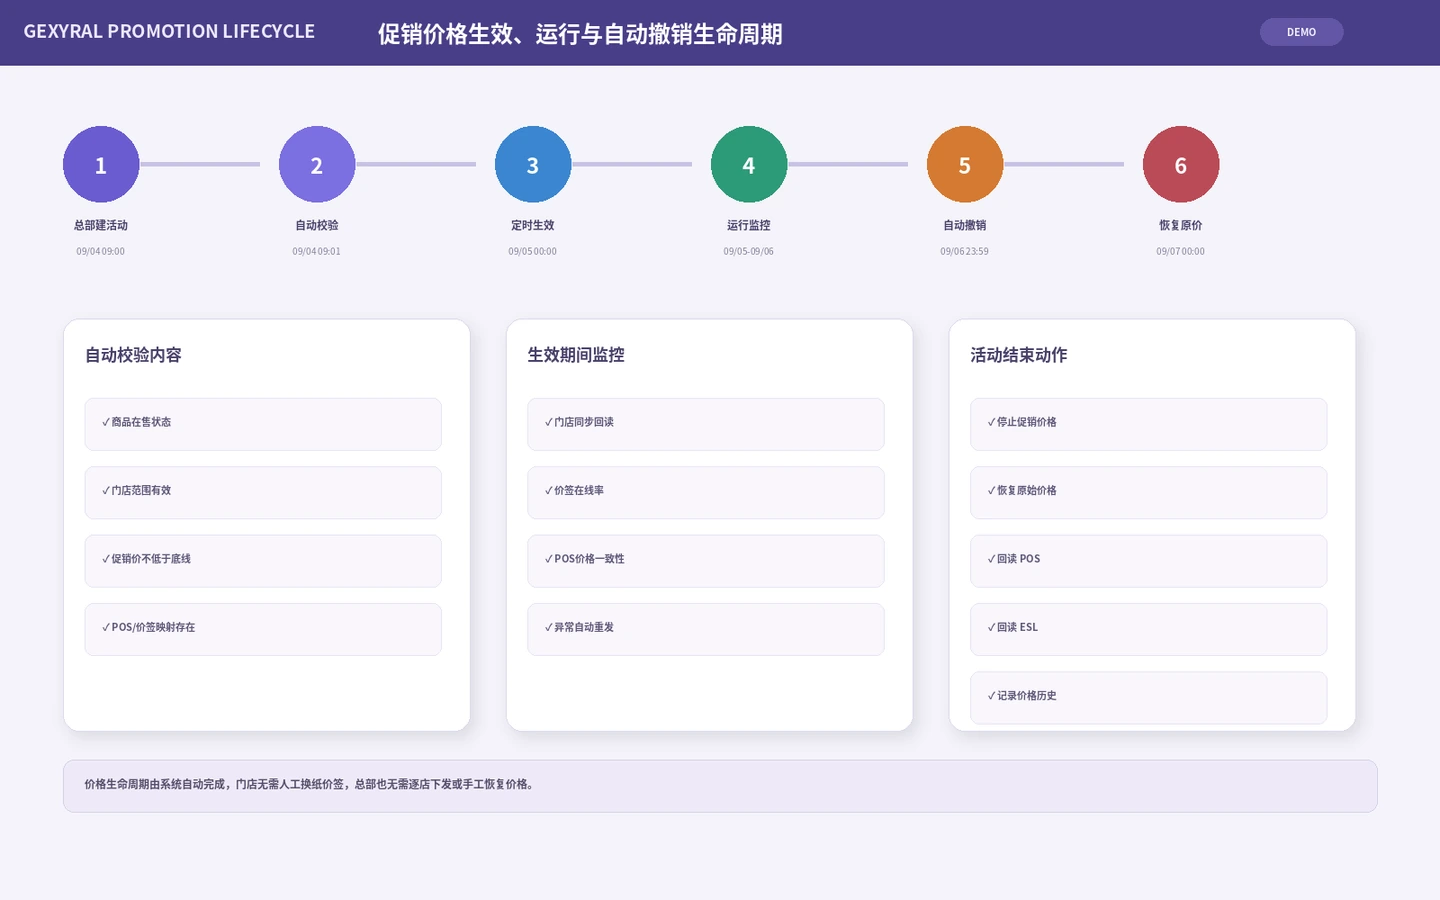Click the 09/06 23:59 timestamp
Viewport: 1440px width, 900px height.
pos(965,251)
